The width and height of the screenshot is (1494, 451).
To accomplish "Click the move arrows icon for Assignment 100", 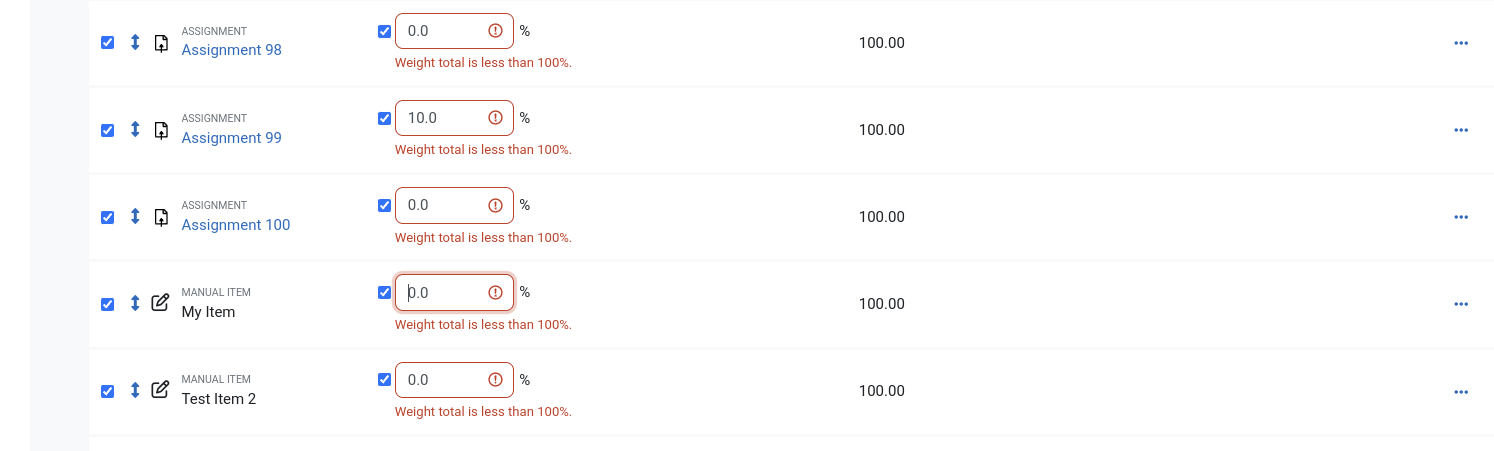I will 135,216.
